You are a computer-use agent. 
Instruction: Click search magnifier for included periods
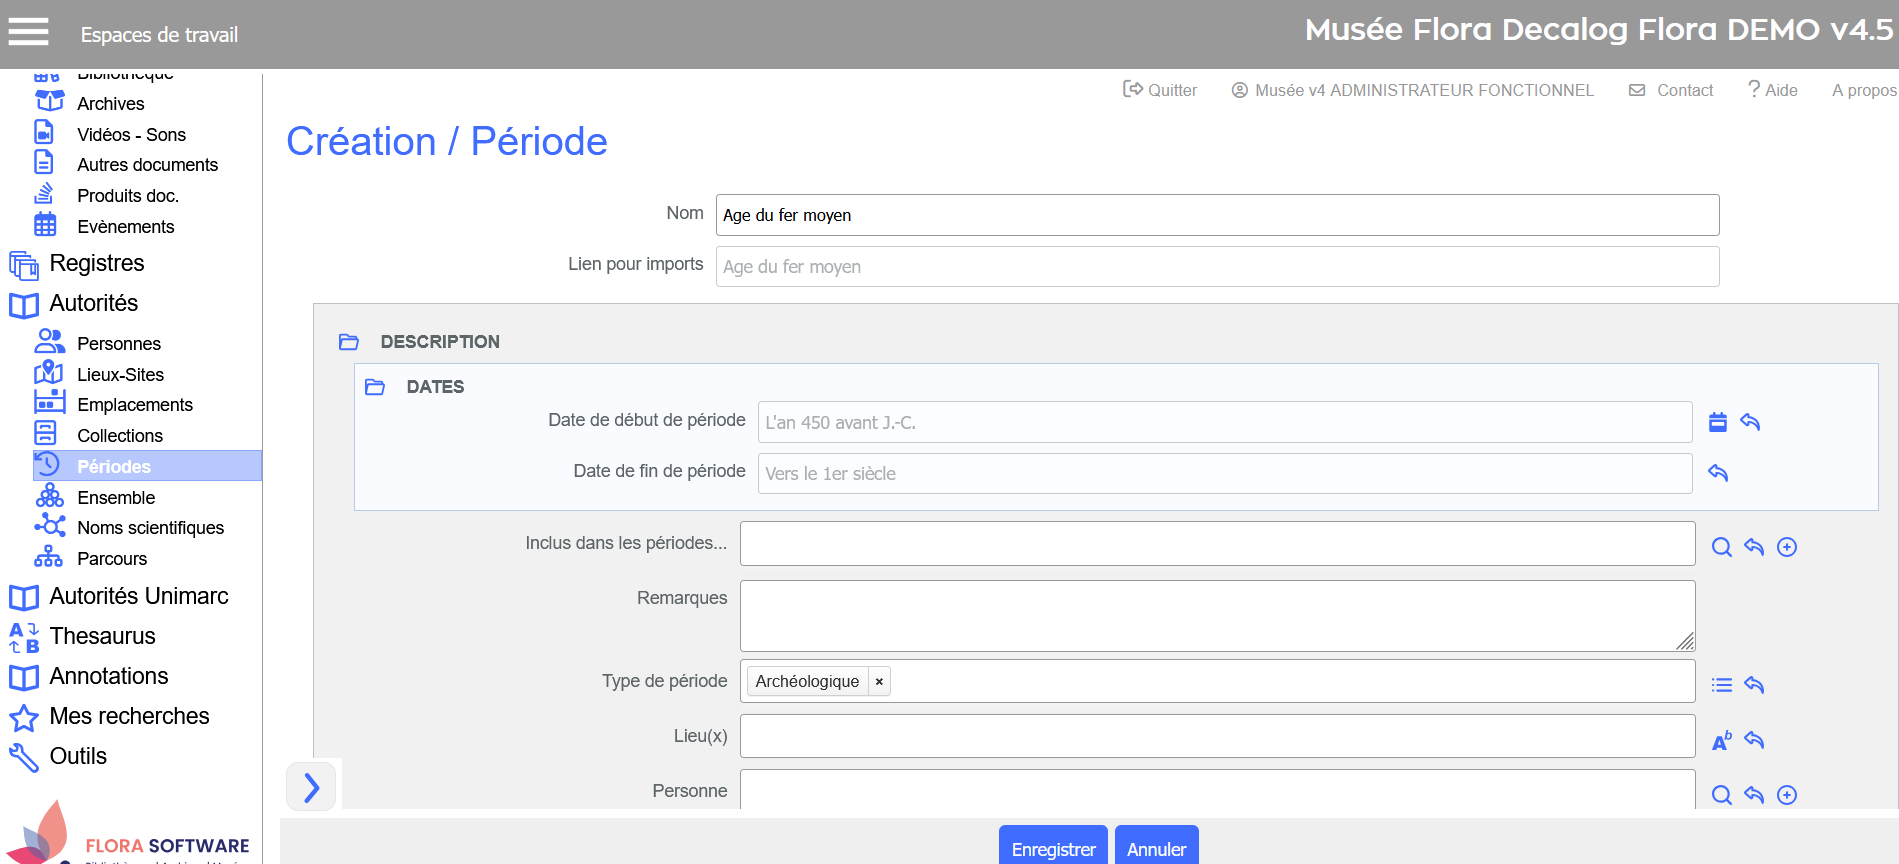(1721, 547)
